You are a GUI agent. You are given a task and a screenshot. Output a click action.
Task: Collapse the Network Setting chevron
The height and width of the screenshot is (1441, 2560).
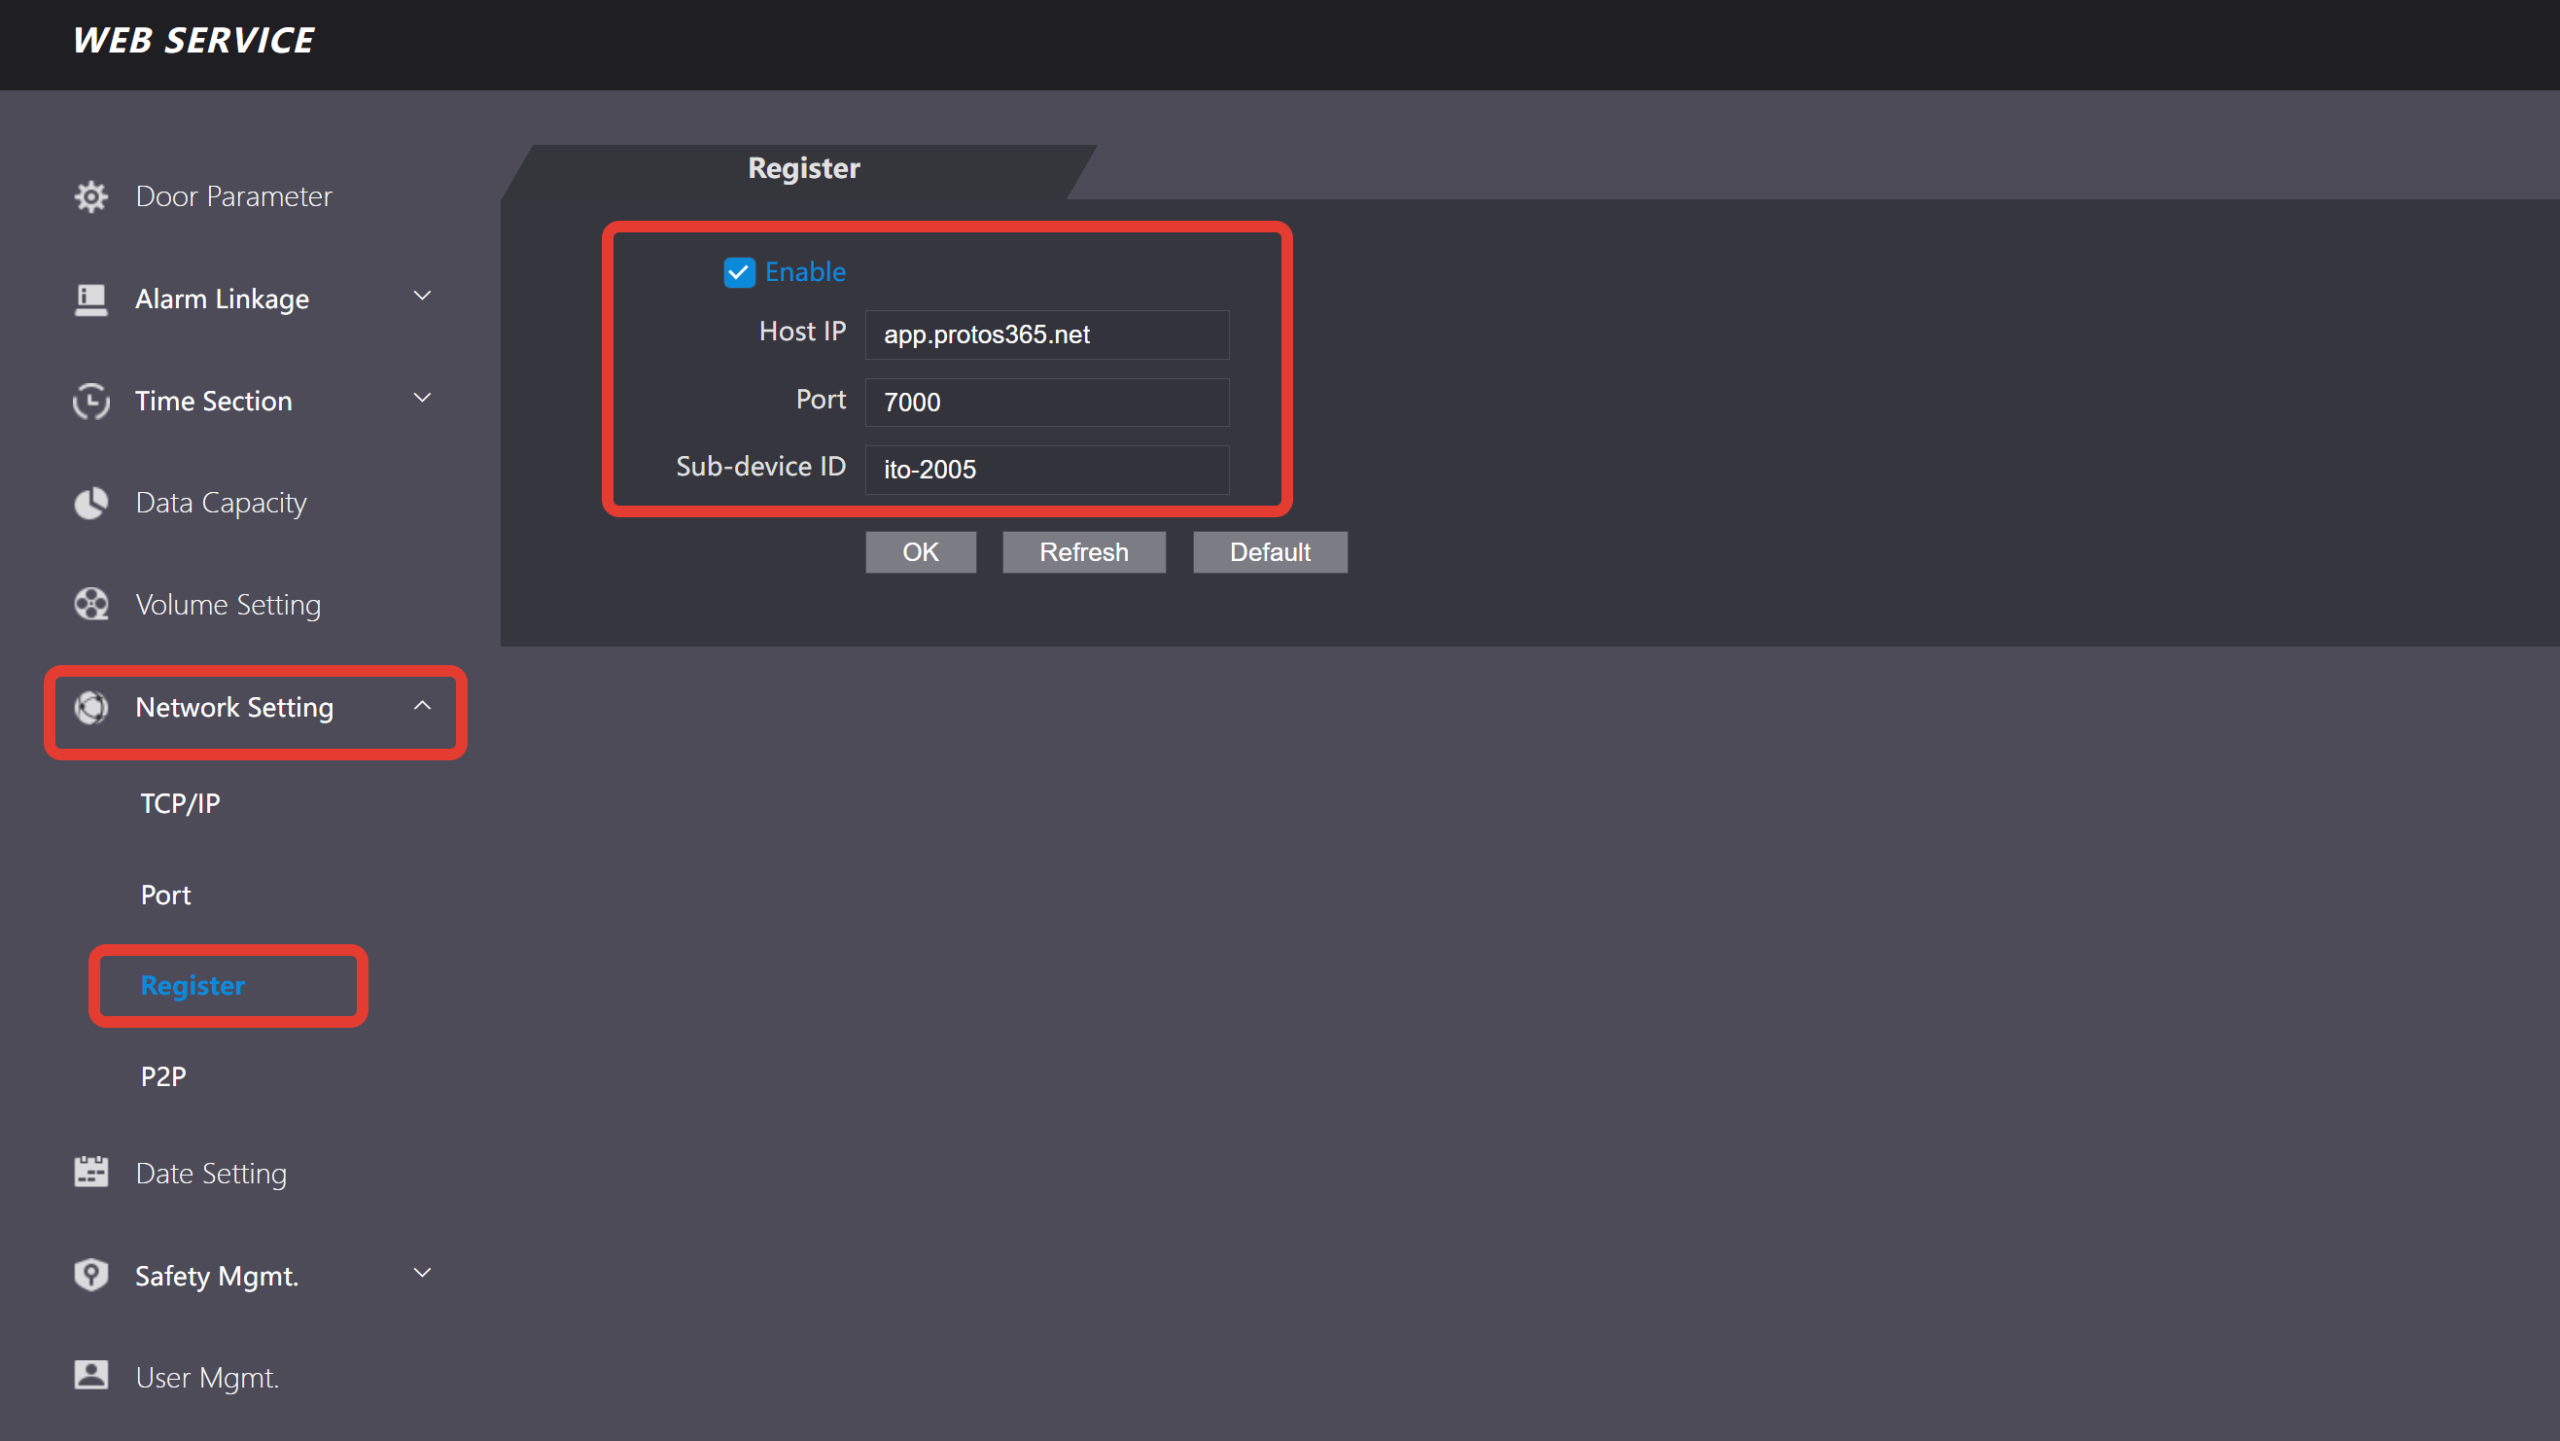(422, 706)
